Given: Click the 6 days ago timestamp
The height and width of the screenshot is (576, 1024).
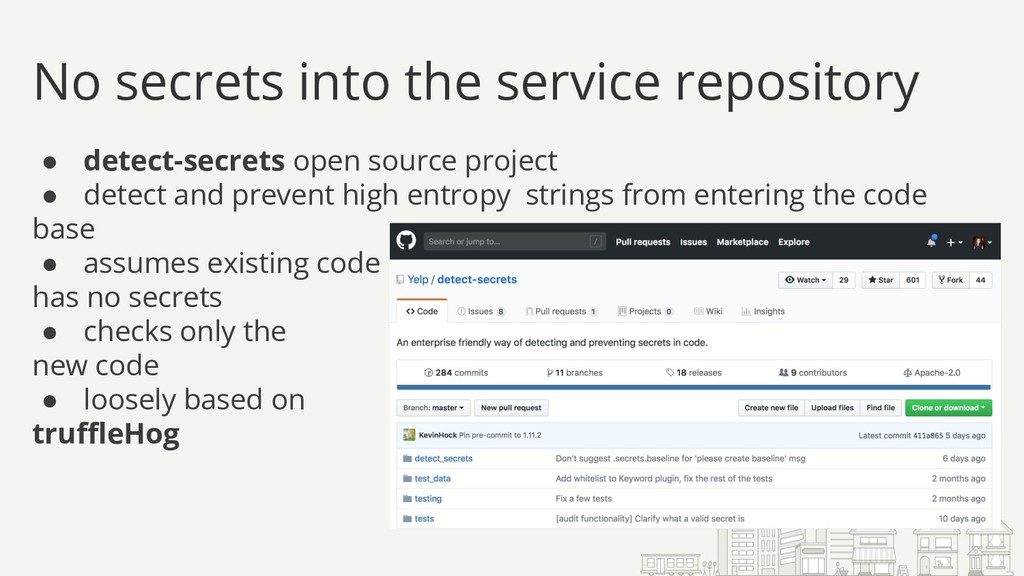Looking at the screenshot, I should pos(963,459).
